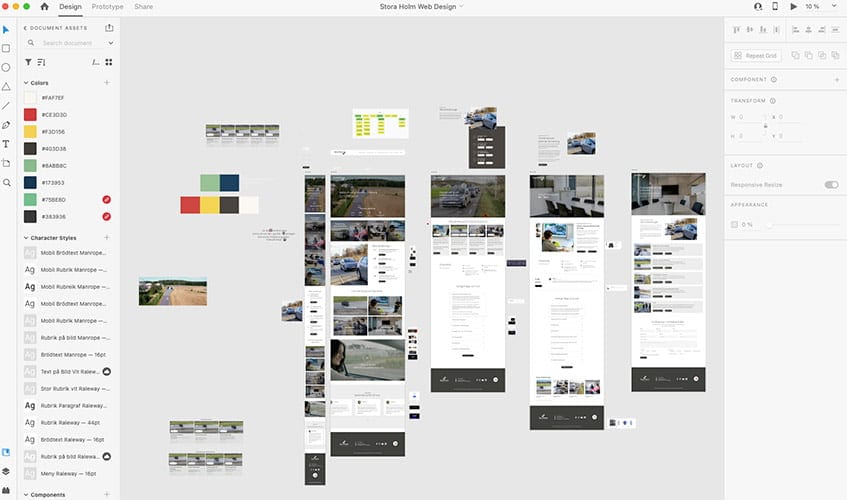Open the Libraries panel icon at sidebar bottom
Viewport: 847px width, 500px height.
pos(6,452)
